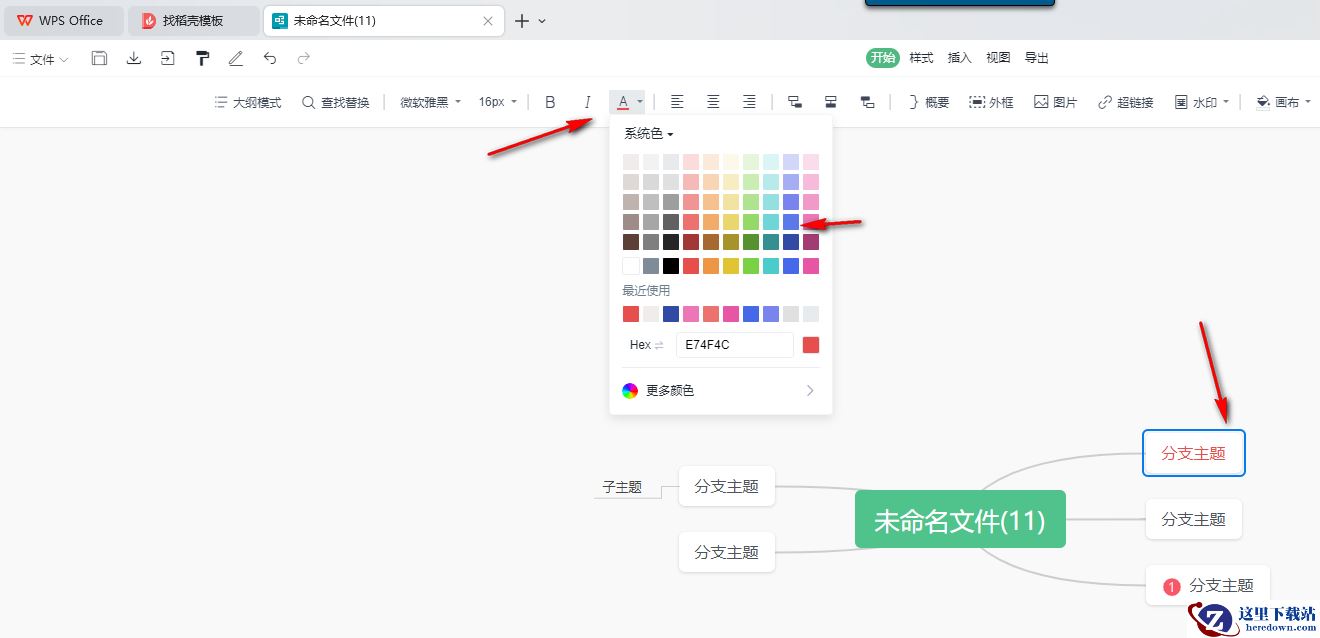Open the 文件 menu
This screenshot has height=638, width=1320.
click(x=41, y=59)
